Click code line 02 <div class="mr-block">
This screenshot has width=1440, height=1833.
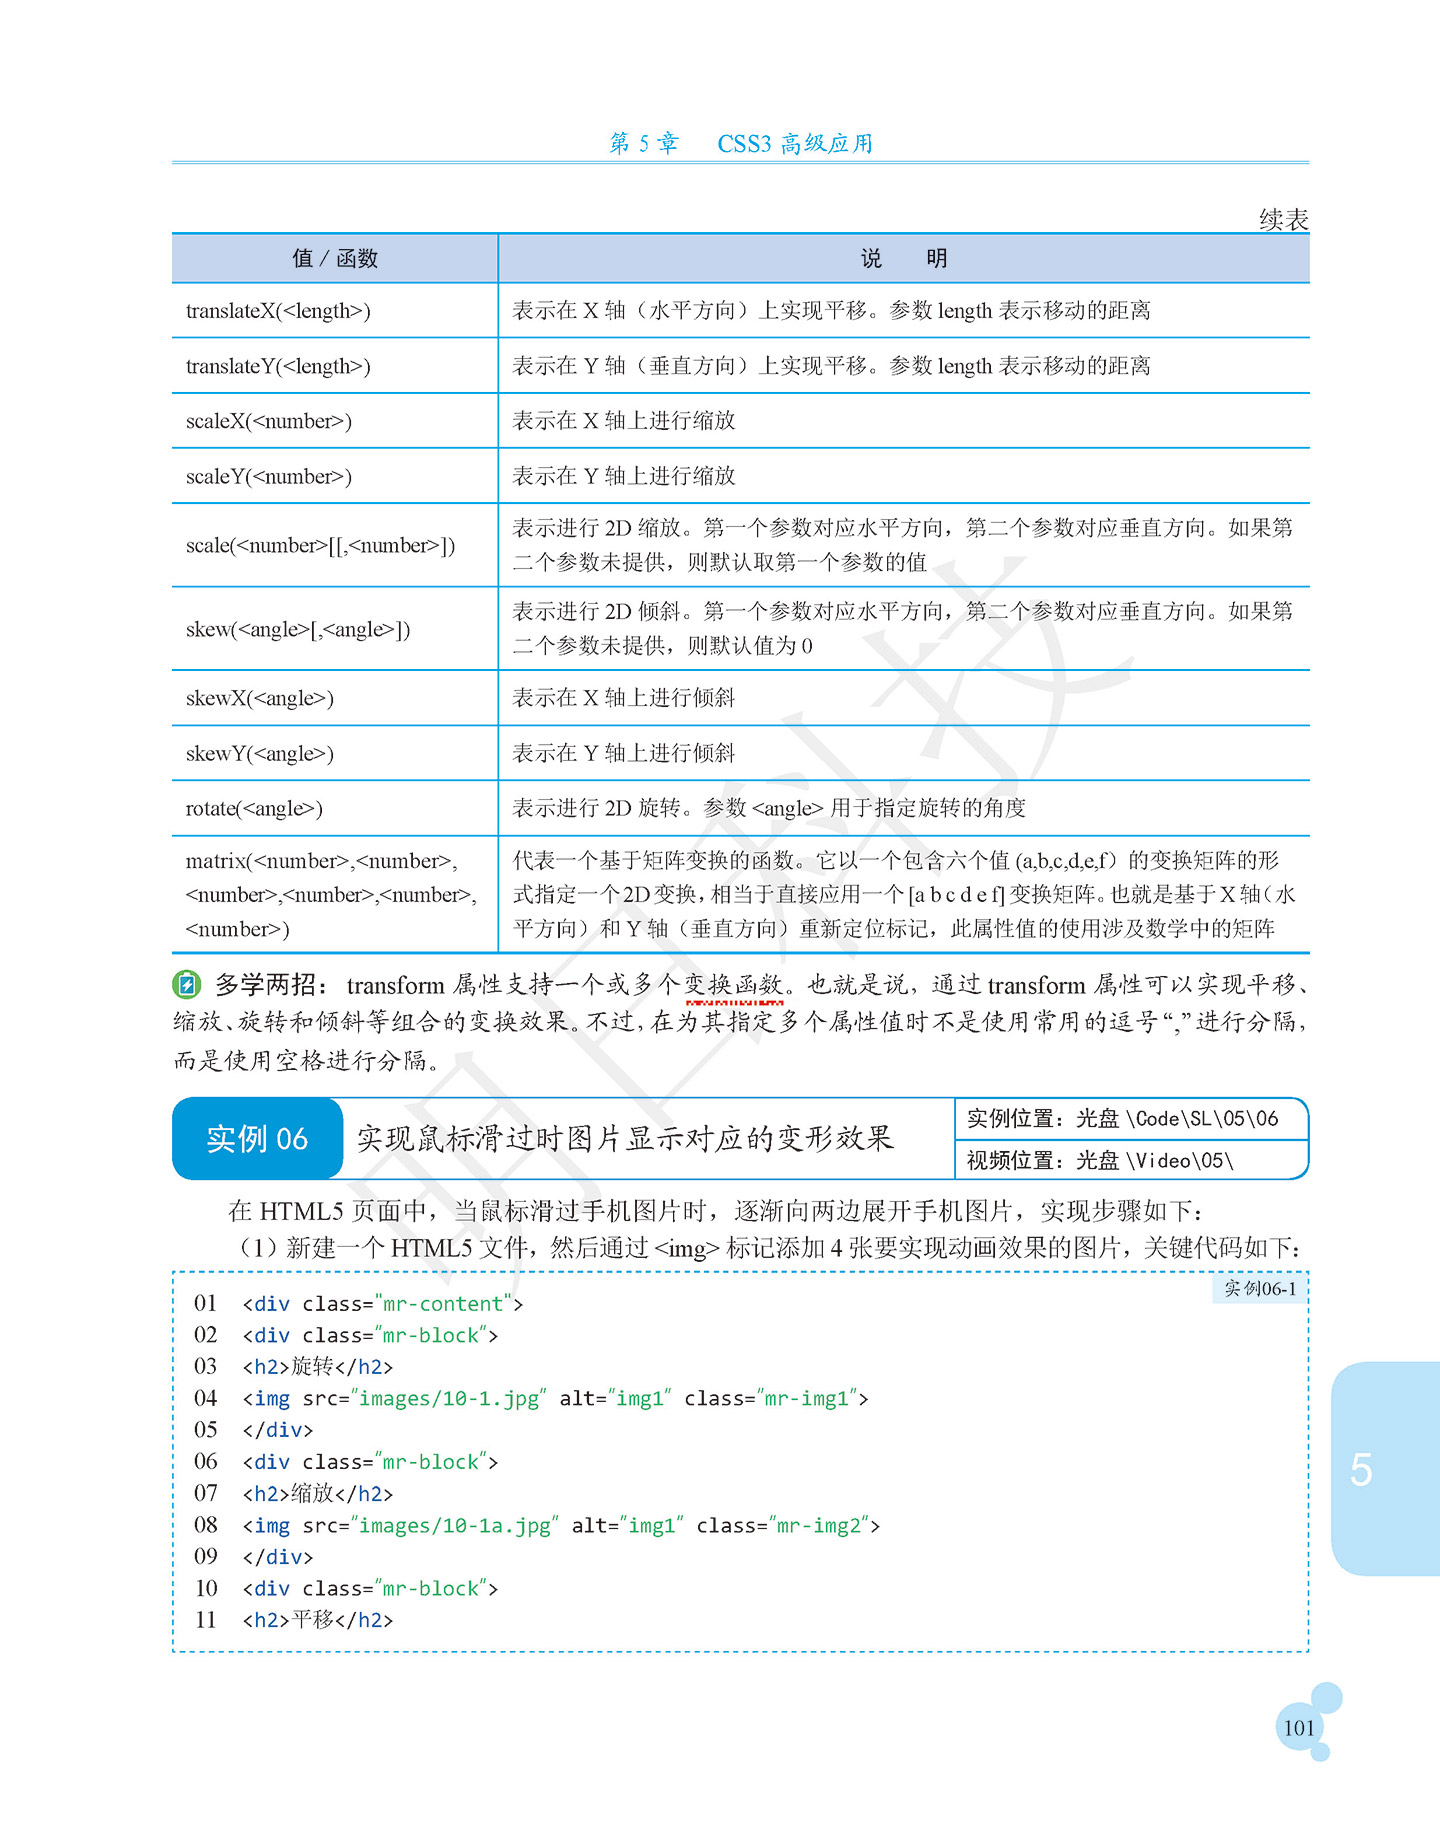point(370,1335)
